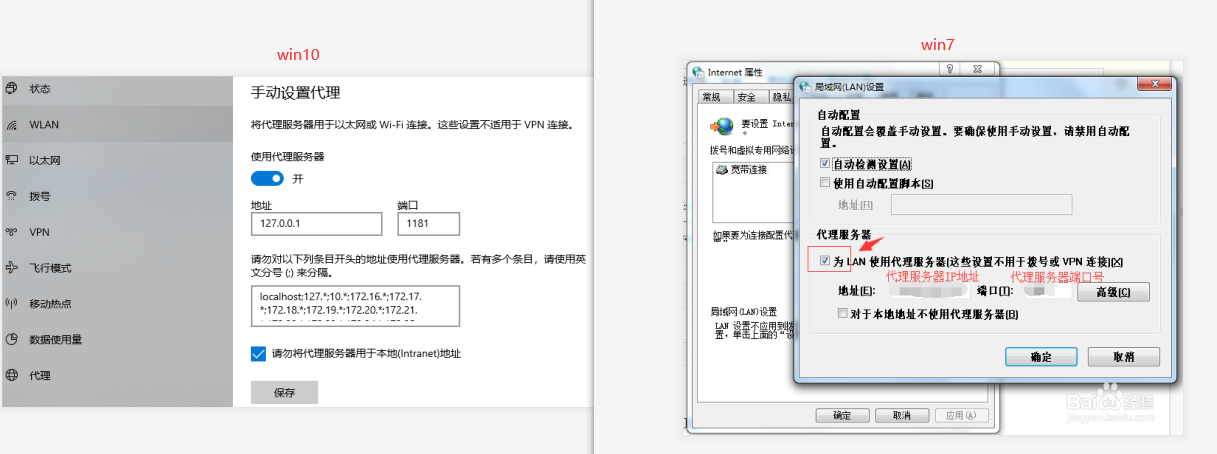Switch to the 安全 tab
Image resolution: width=1217 pixels, height=454 pixels.
[x=746, y=97]
